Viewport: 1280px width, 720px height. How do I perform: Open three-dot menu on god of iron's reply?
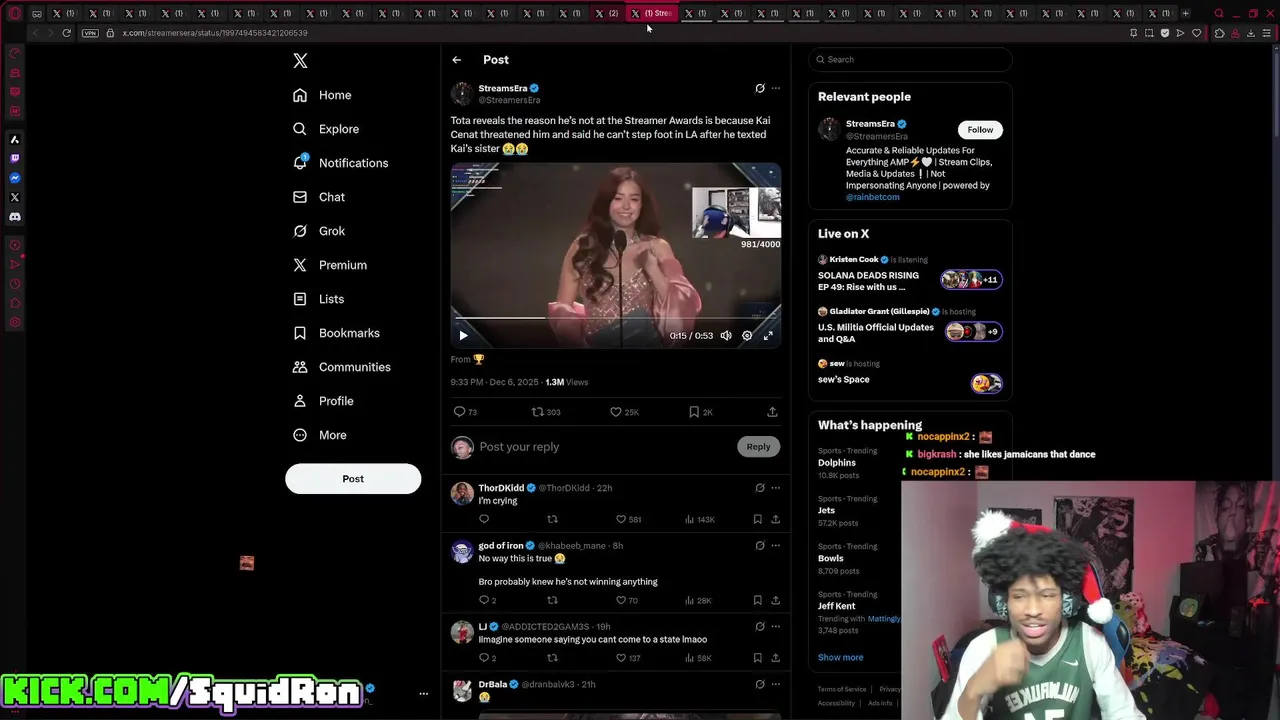[x=776, y=546]
